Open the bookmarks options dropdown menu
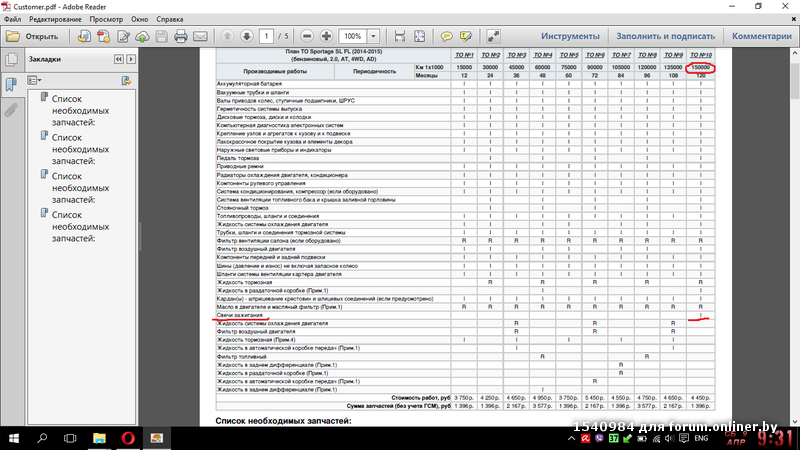 [x=34, y=80]
